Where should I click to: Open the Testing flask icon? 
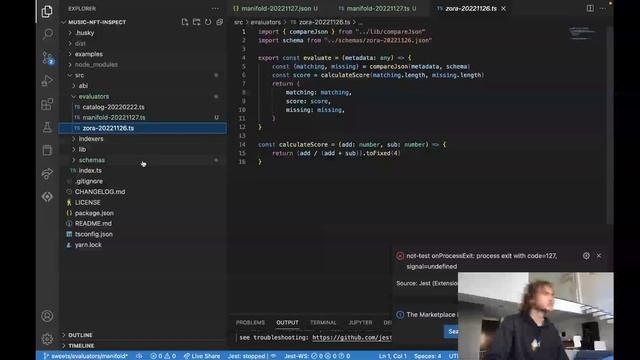[47, 127]
